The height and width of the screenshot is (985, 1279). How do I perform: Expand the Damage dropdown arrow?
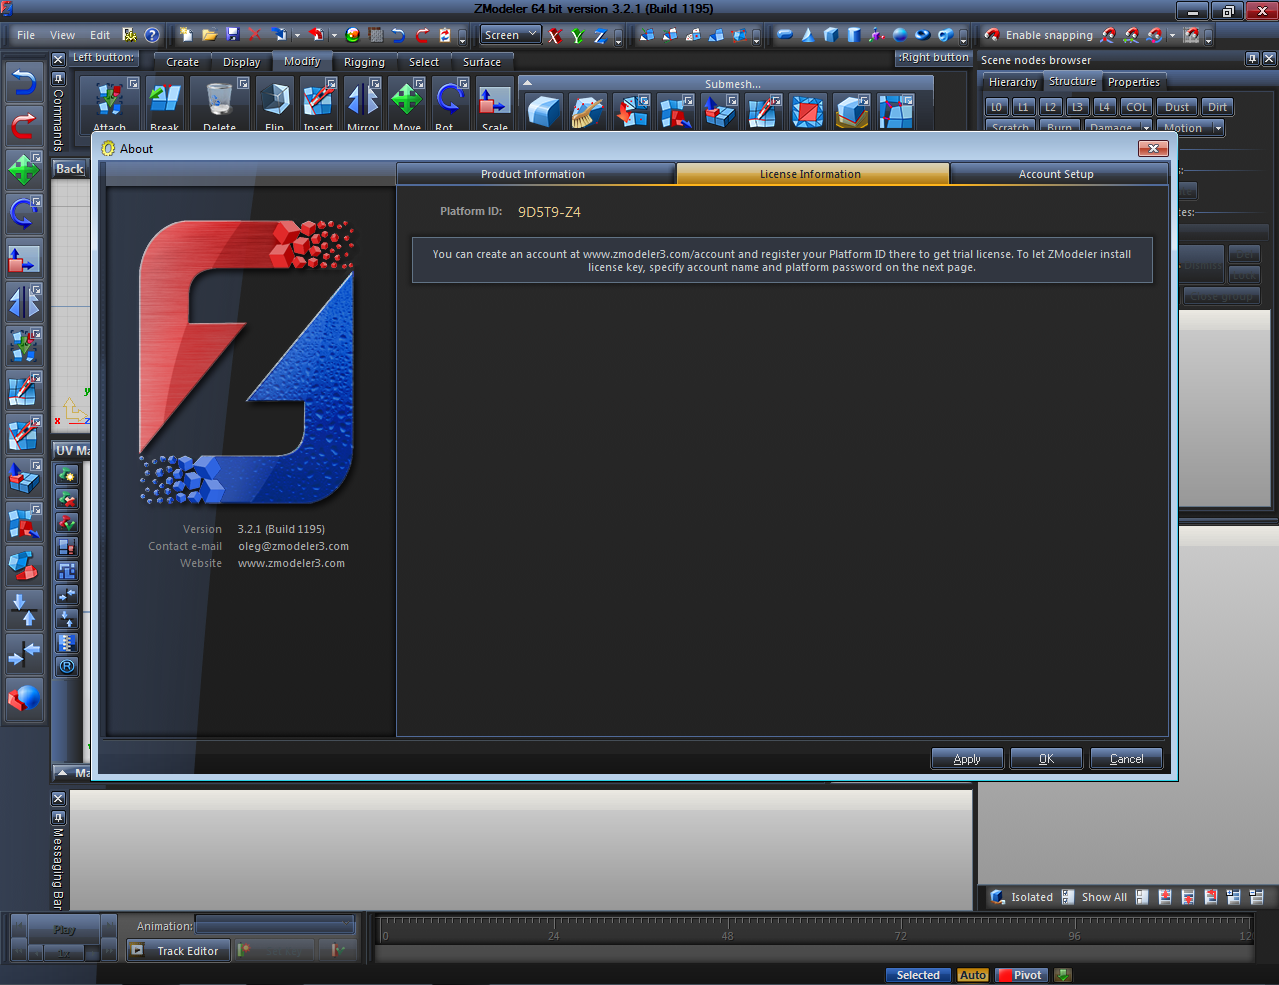pos(1146,128)
